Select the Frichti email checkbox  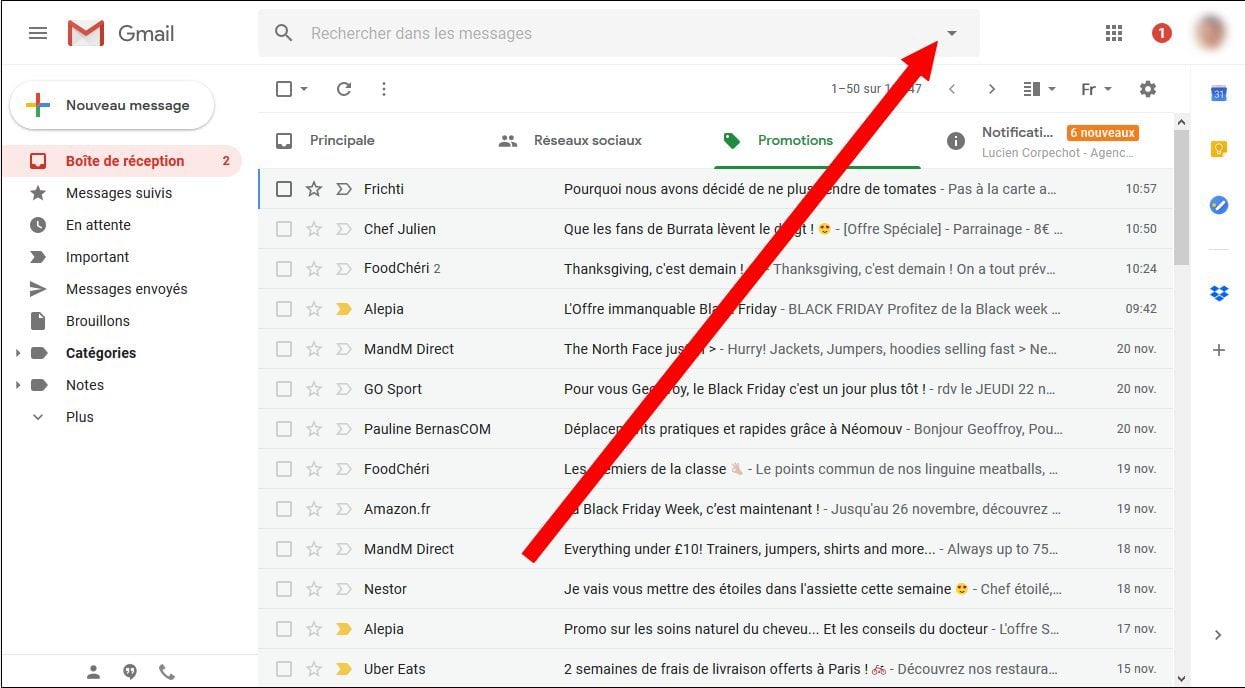point(284,189)
